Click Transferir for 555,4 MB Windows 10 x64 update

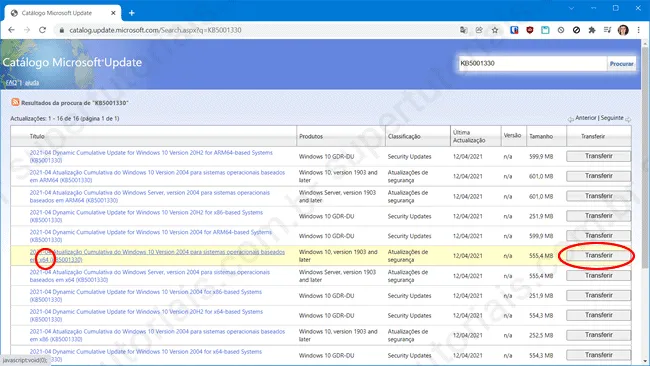coord(599,255)
